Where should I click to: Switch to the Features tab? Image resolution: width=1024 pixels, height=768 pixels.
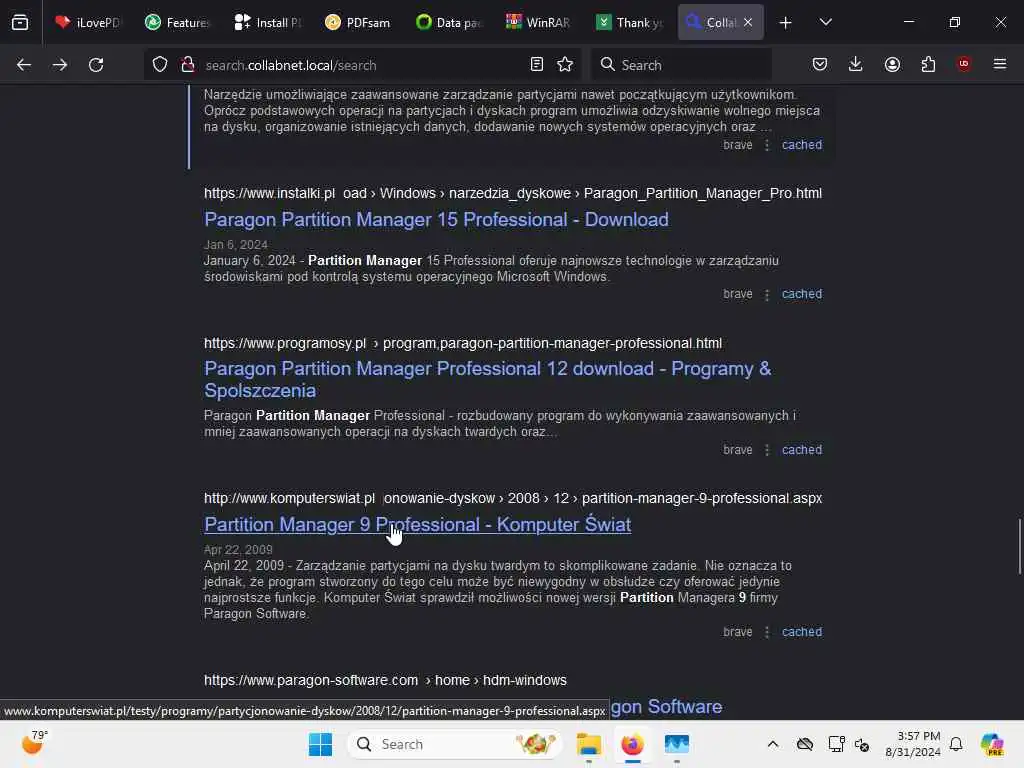pos(178,22)
